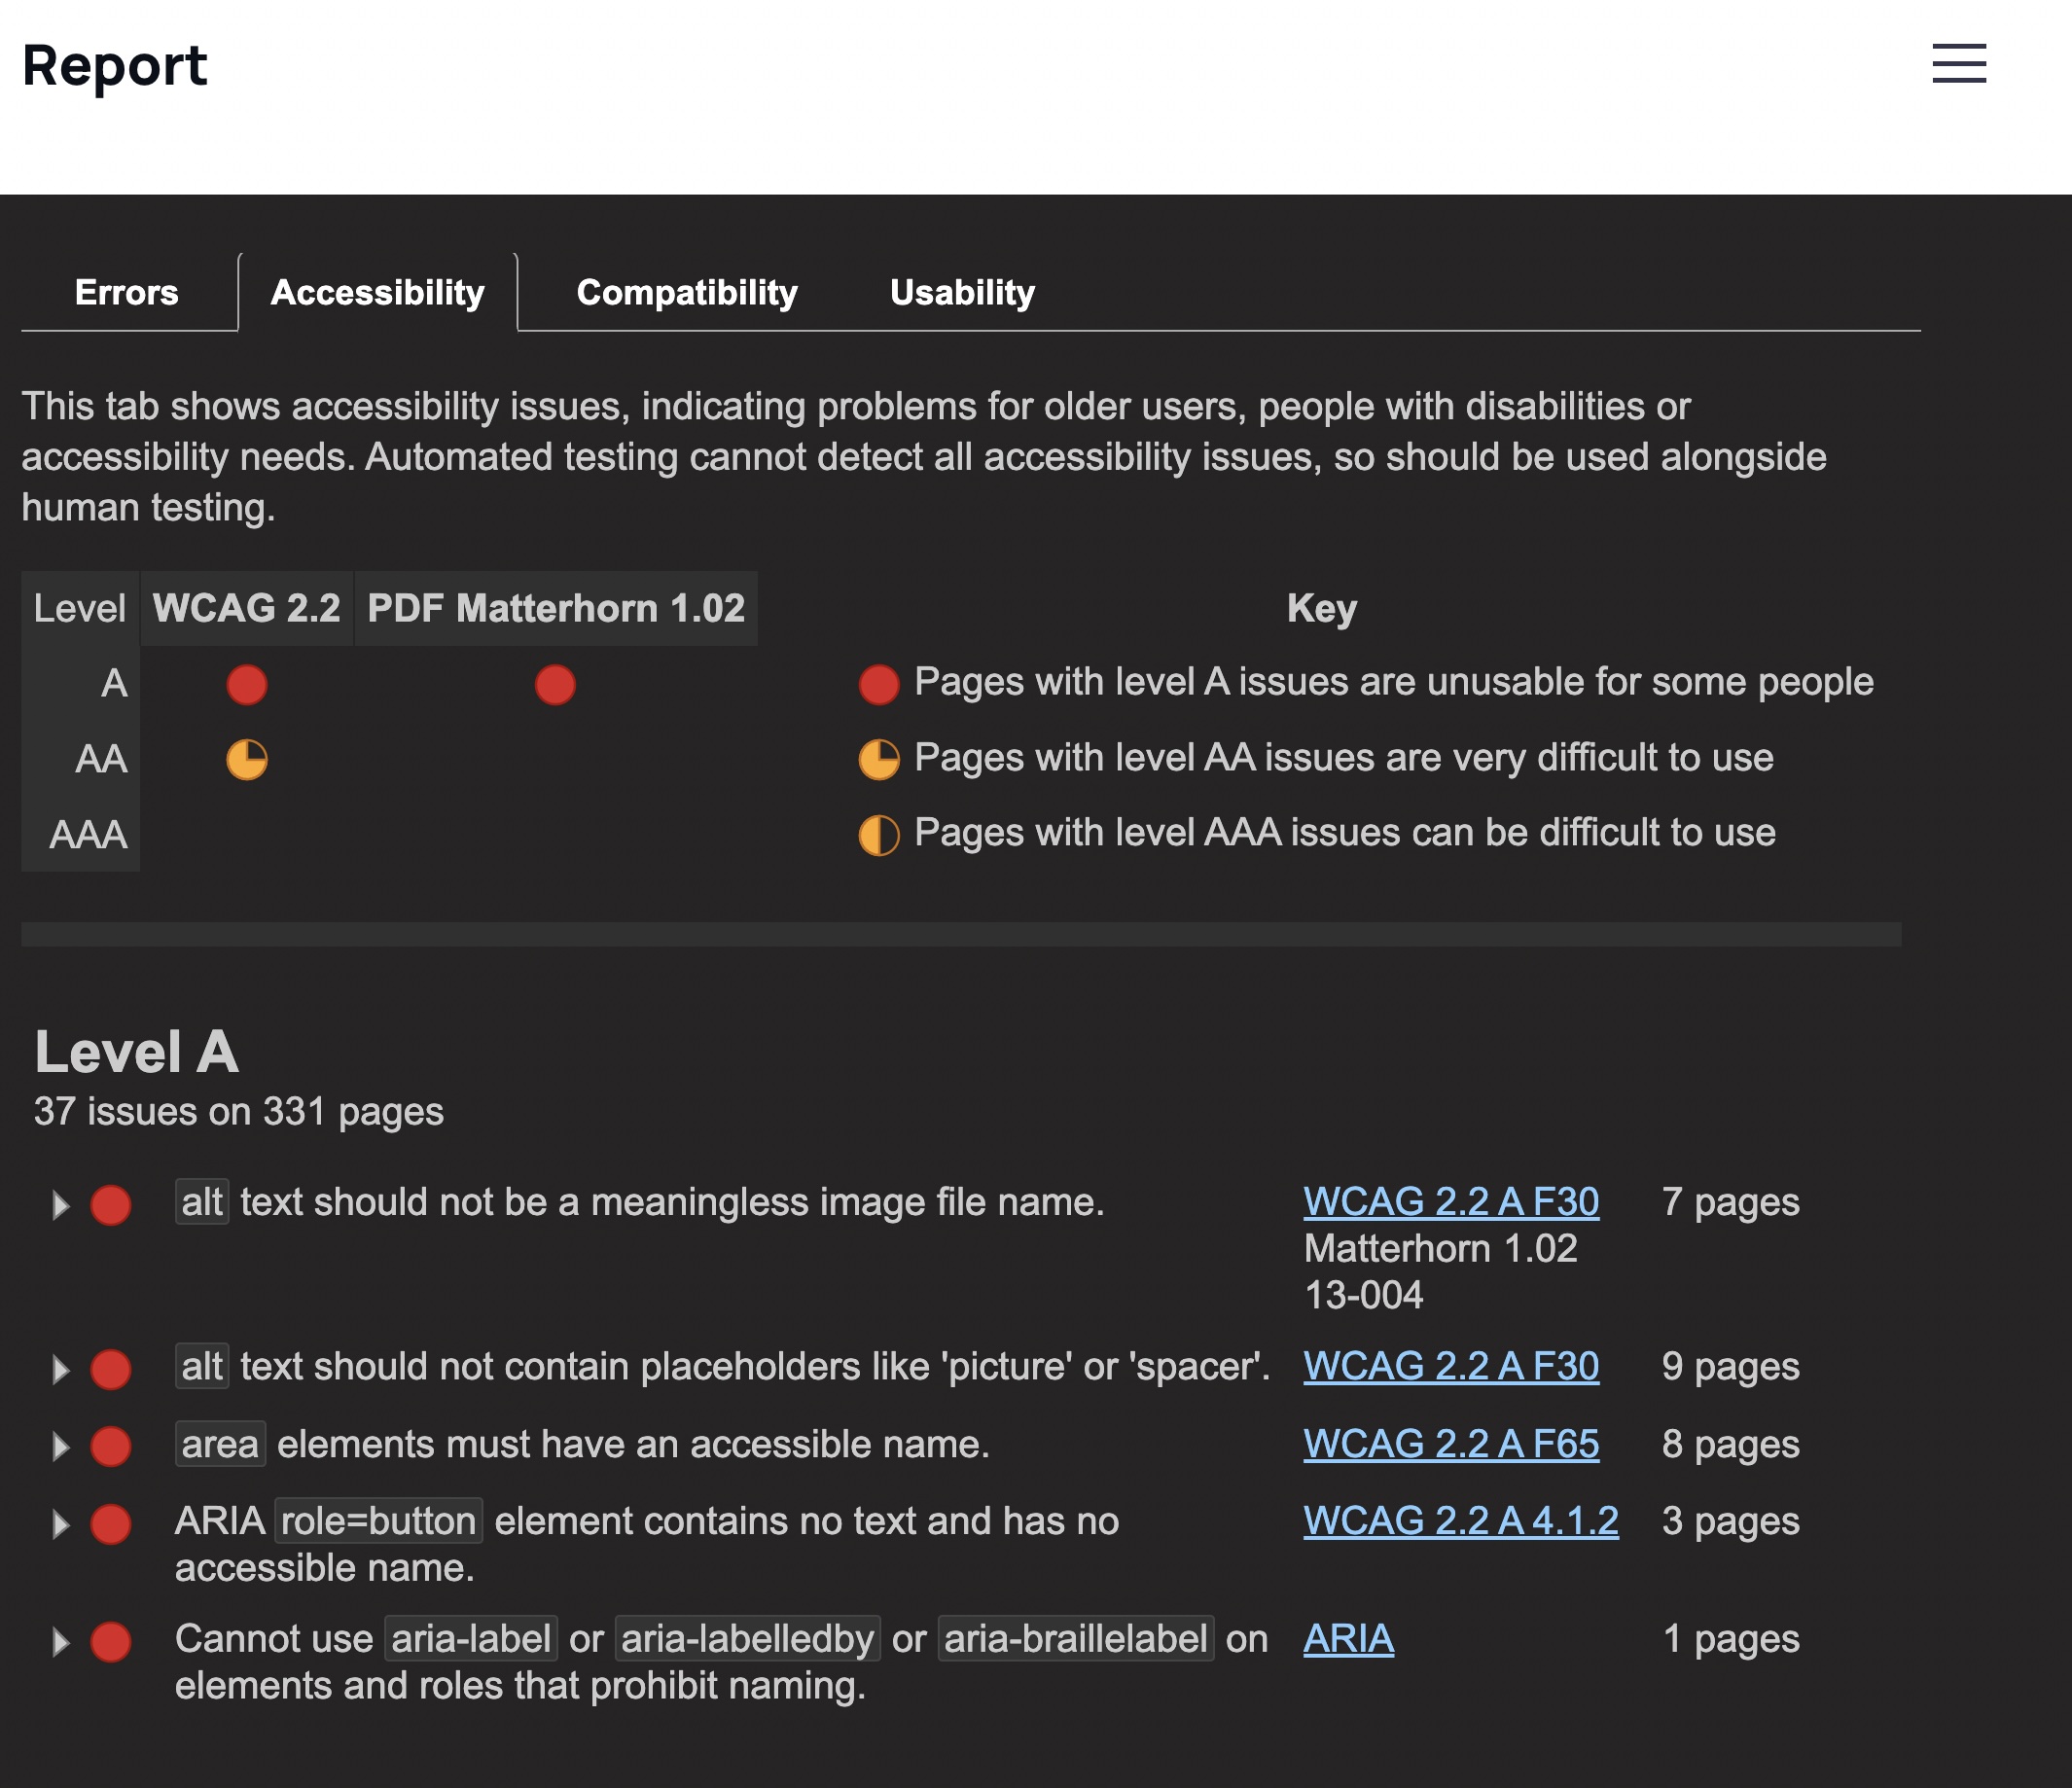Expand the aria-label prohibit naming issue
2072x1788 pixels.
[60, 1641]
